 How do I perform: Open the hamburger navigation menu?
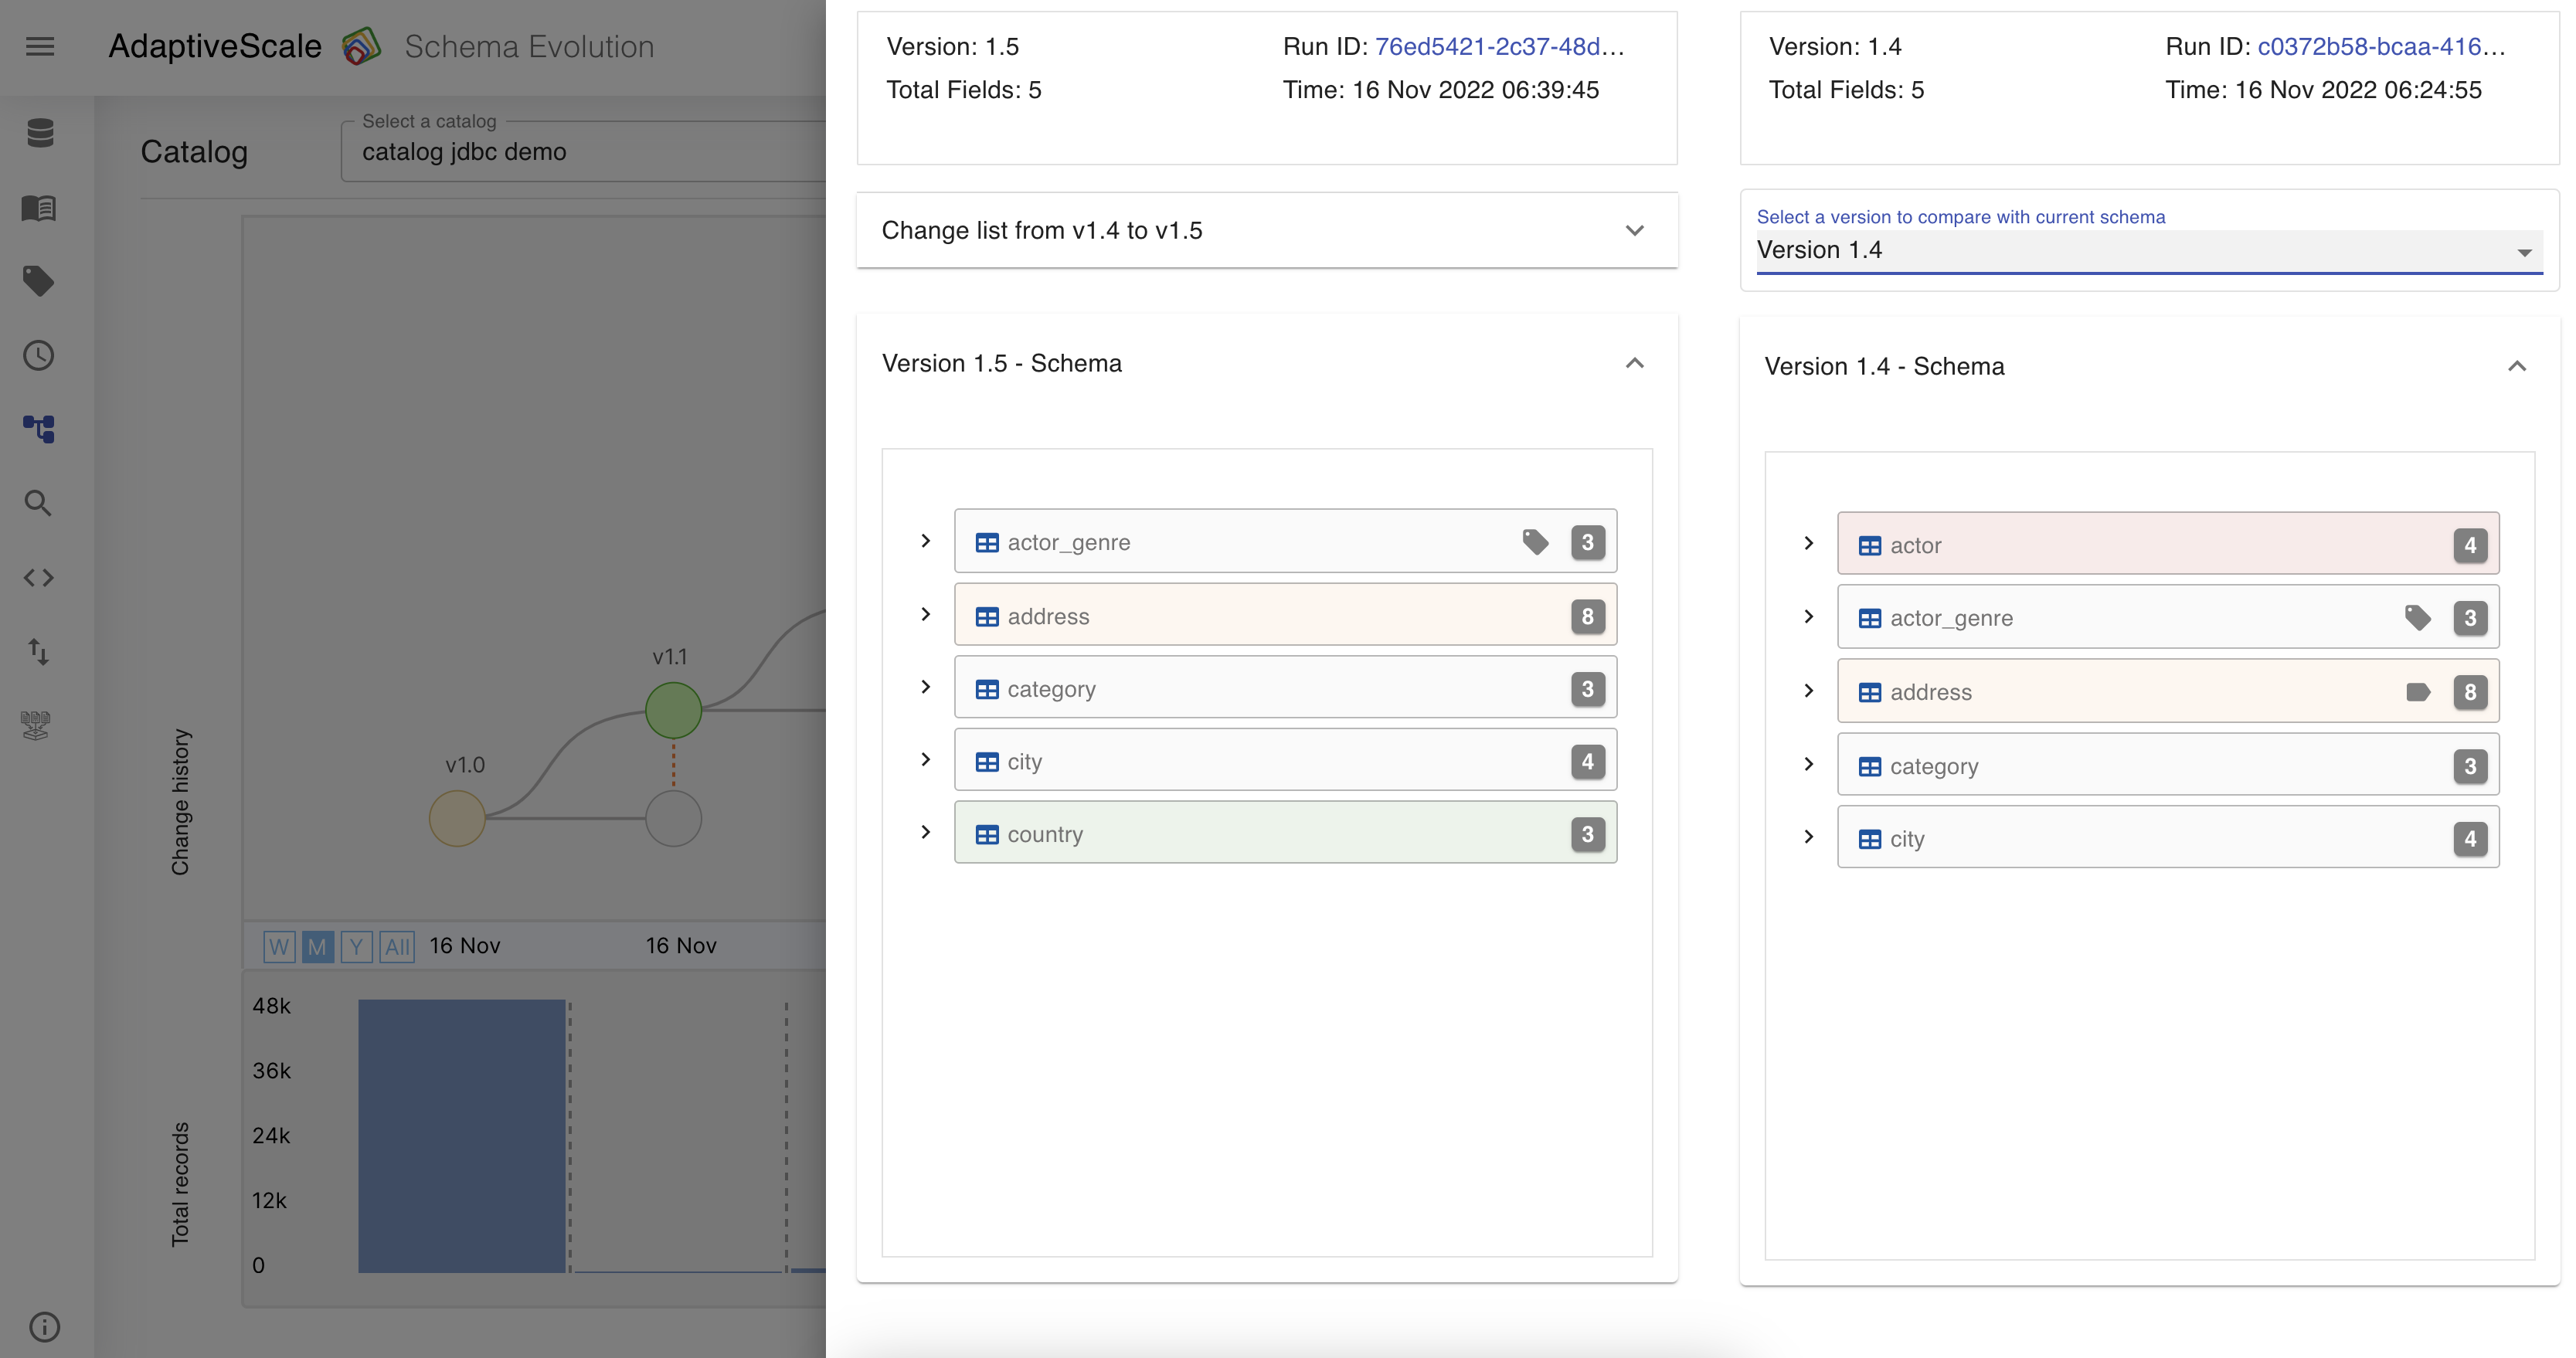coord(40,46)
